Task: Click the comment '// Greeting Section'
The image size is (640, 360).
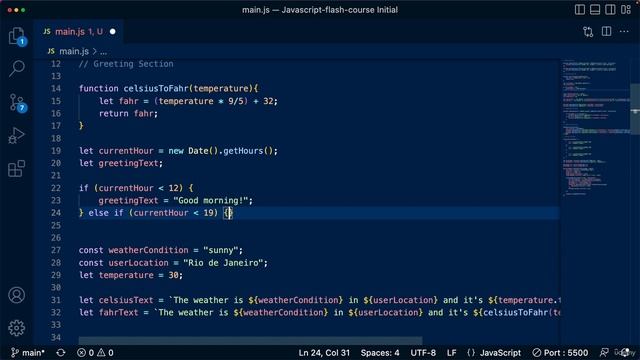Action: (126, 64)
